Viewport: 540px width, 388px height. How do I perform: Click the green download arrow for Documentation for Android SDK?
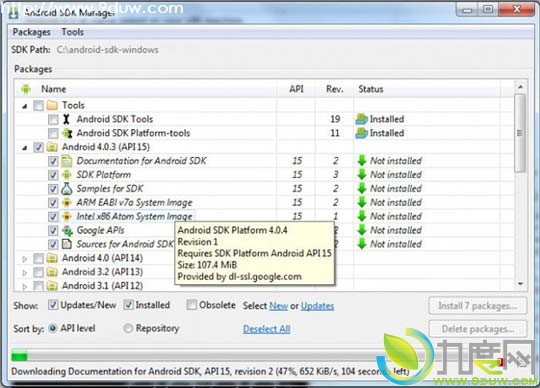click(362, 160)
